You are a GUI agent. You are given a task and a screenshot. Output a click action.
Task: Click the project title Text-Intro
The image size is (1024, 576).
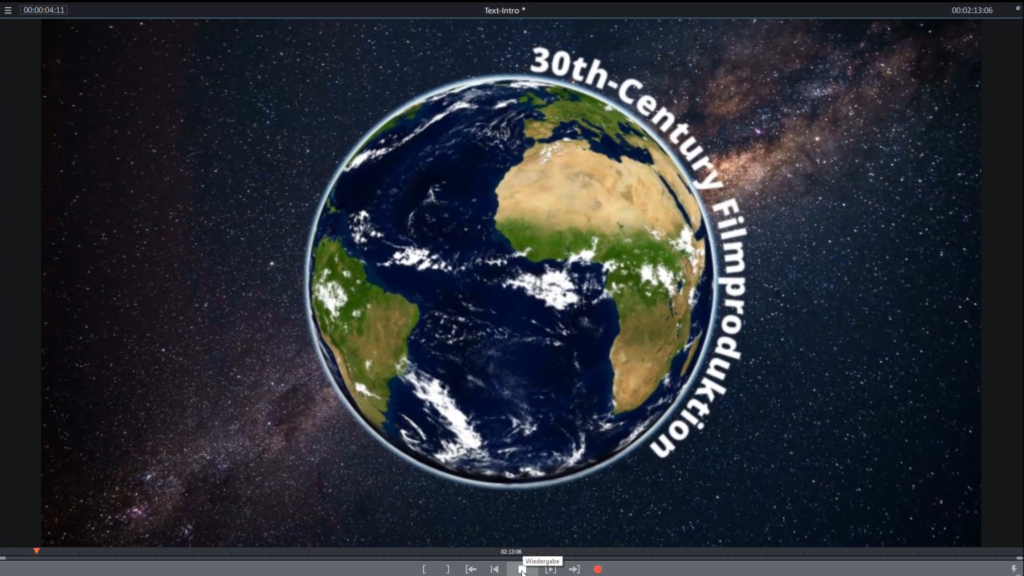click(x=504, y=10)
